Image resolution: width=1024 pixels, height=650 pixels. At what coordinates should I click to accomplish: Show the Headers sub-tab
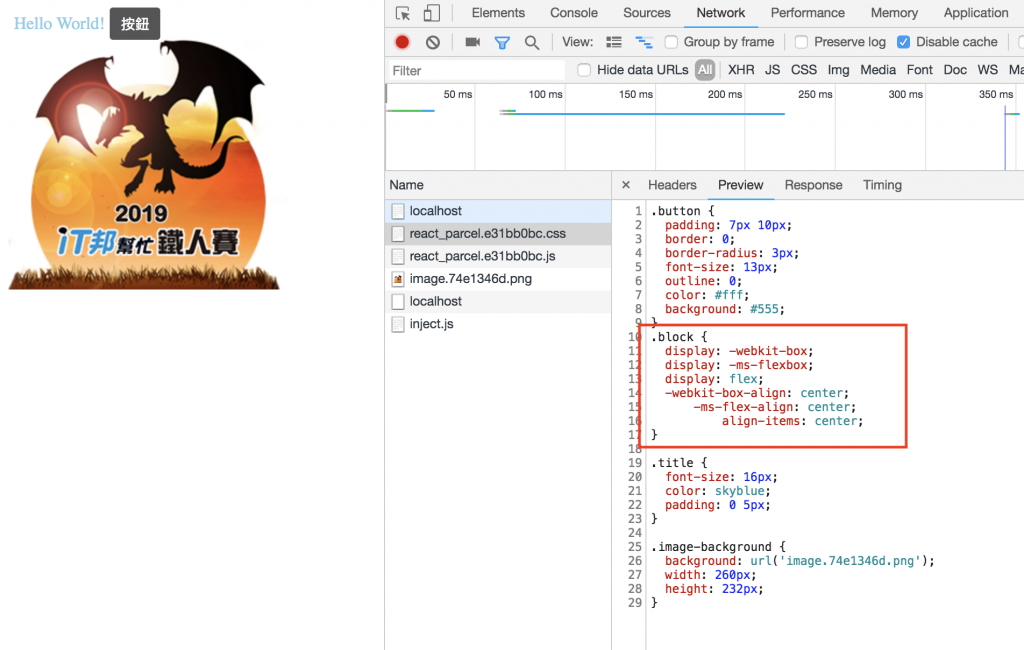click(672, 185)
